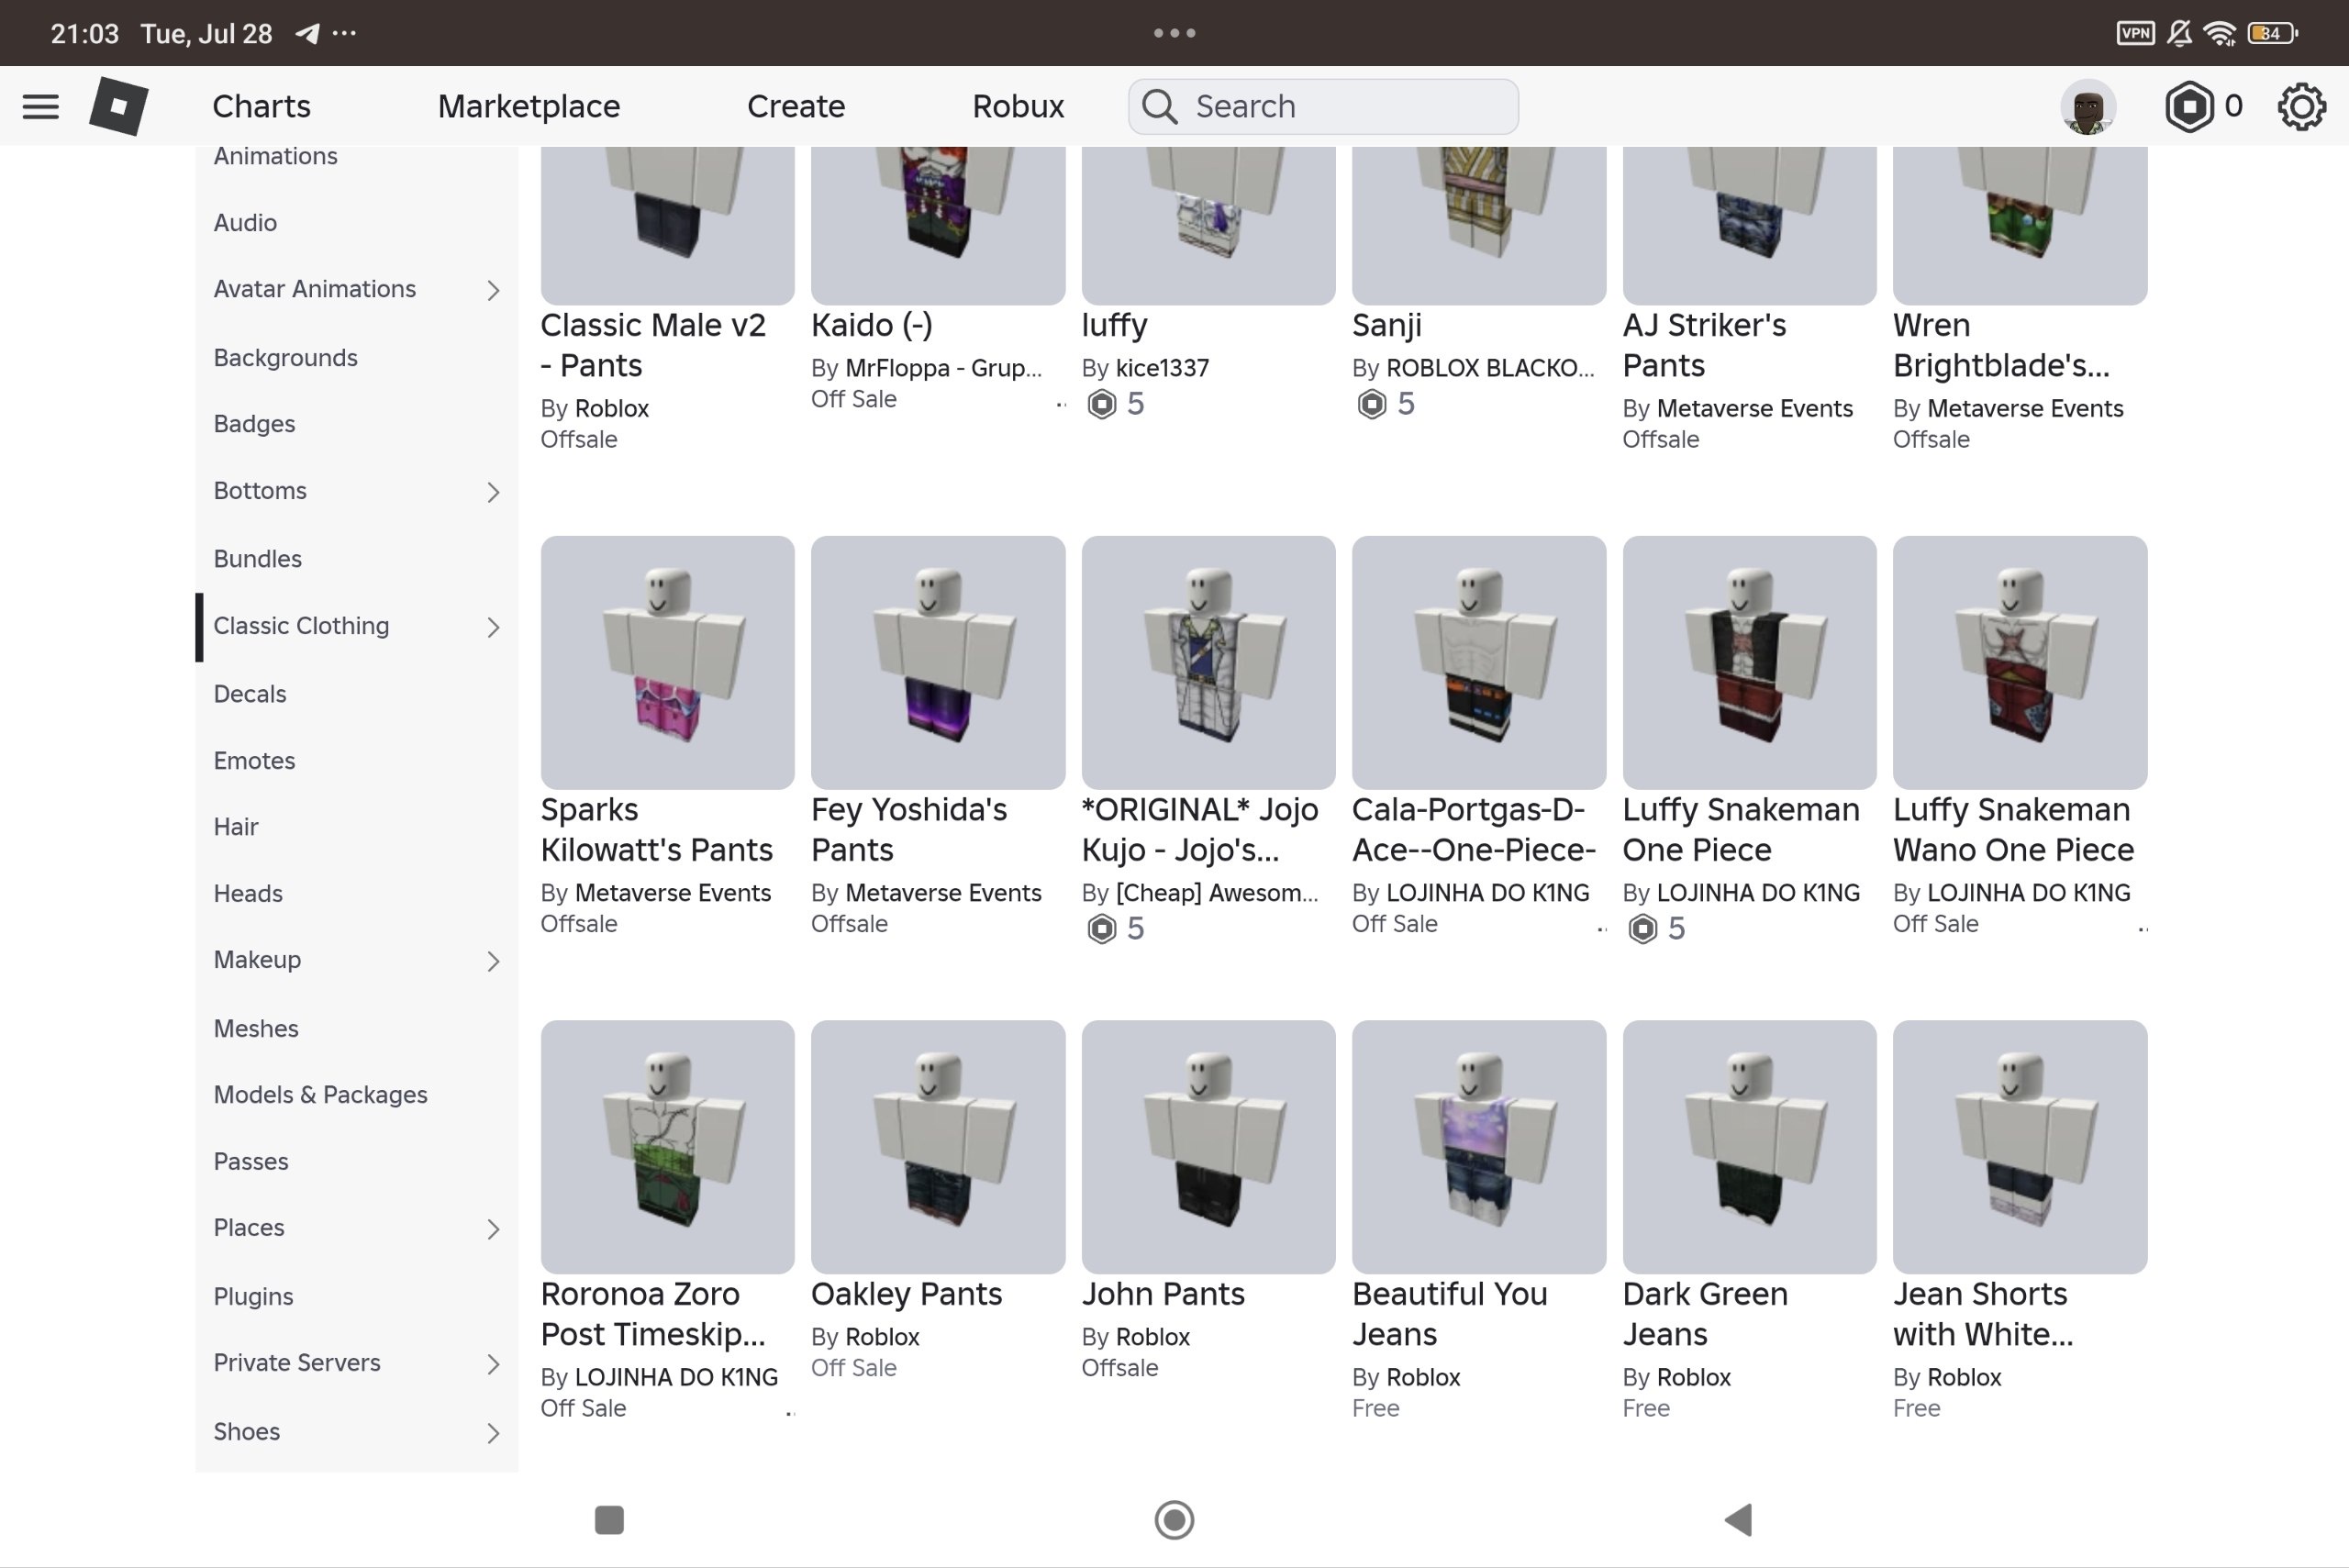Open Dark Green Jeans thumbnail
This screenshot has height=1568, width=2349.
click(x=1749, y=1147)
